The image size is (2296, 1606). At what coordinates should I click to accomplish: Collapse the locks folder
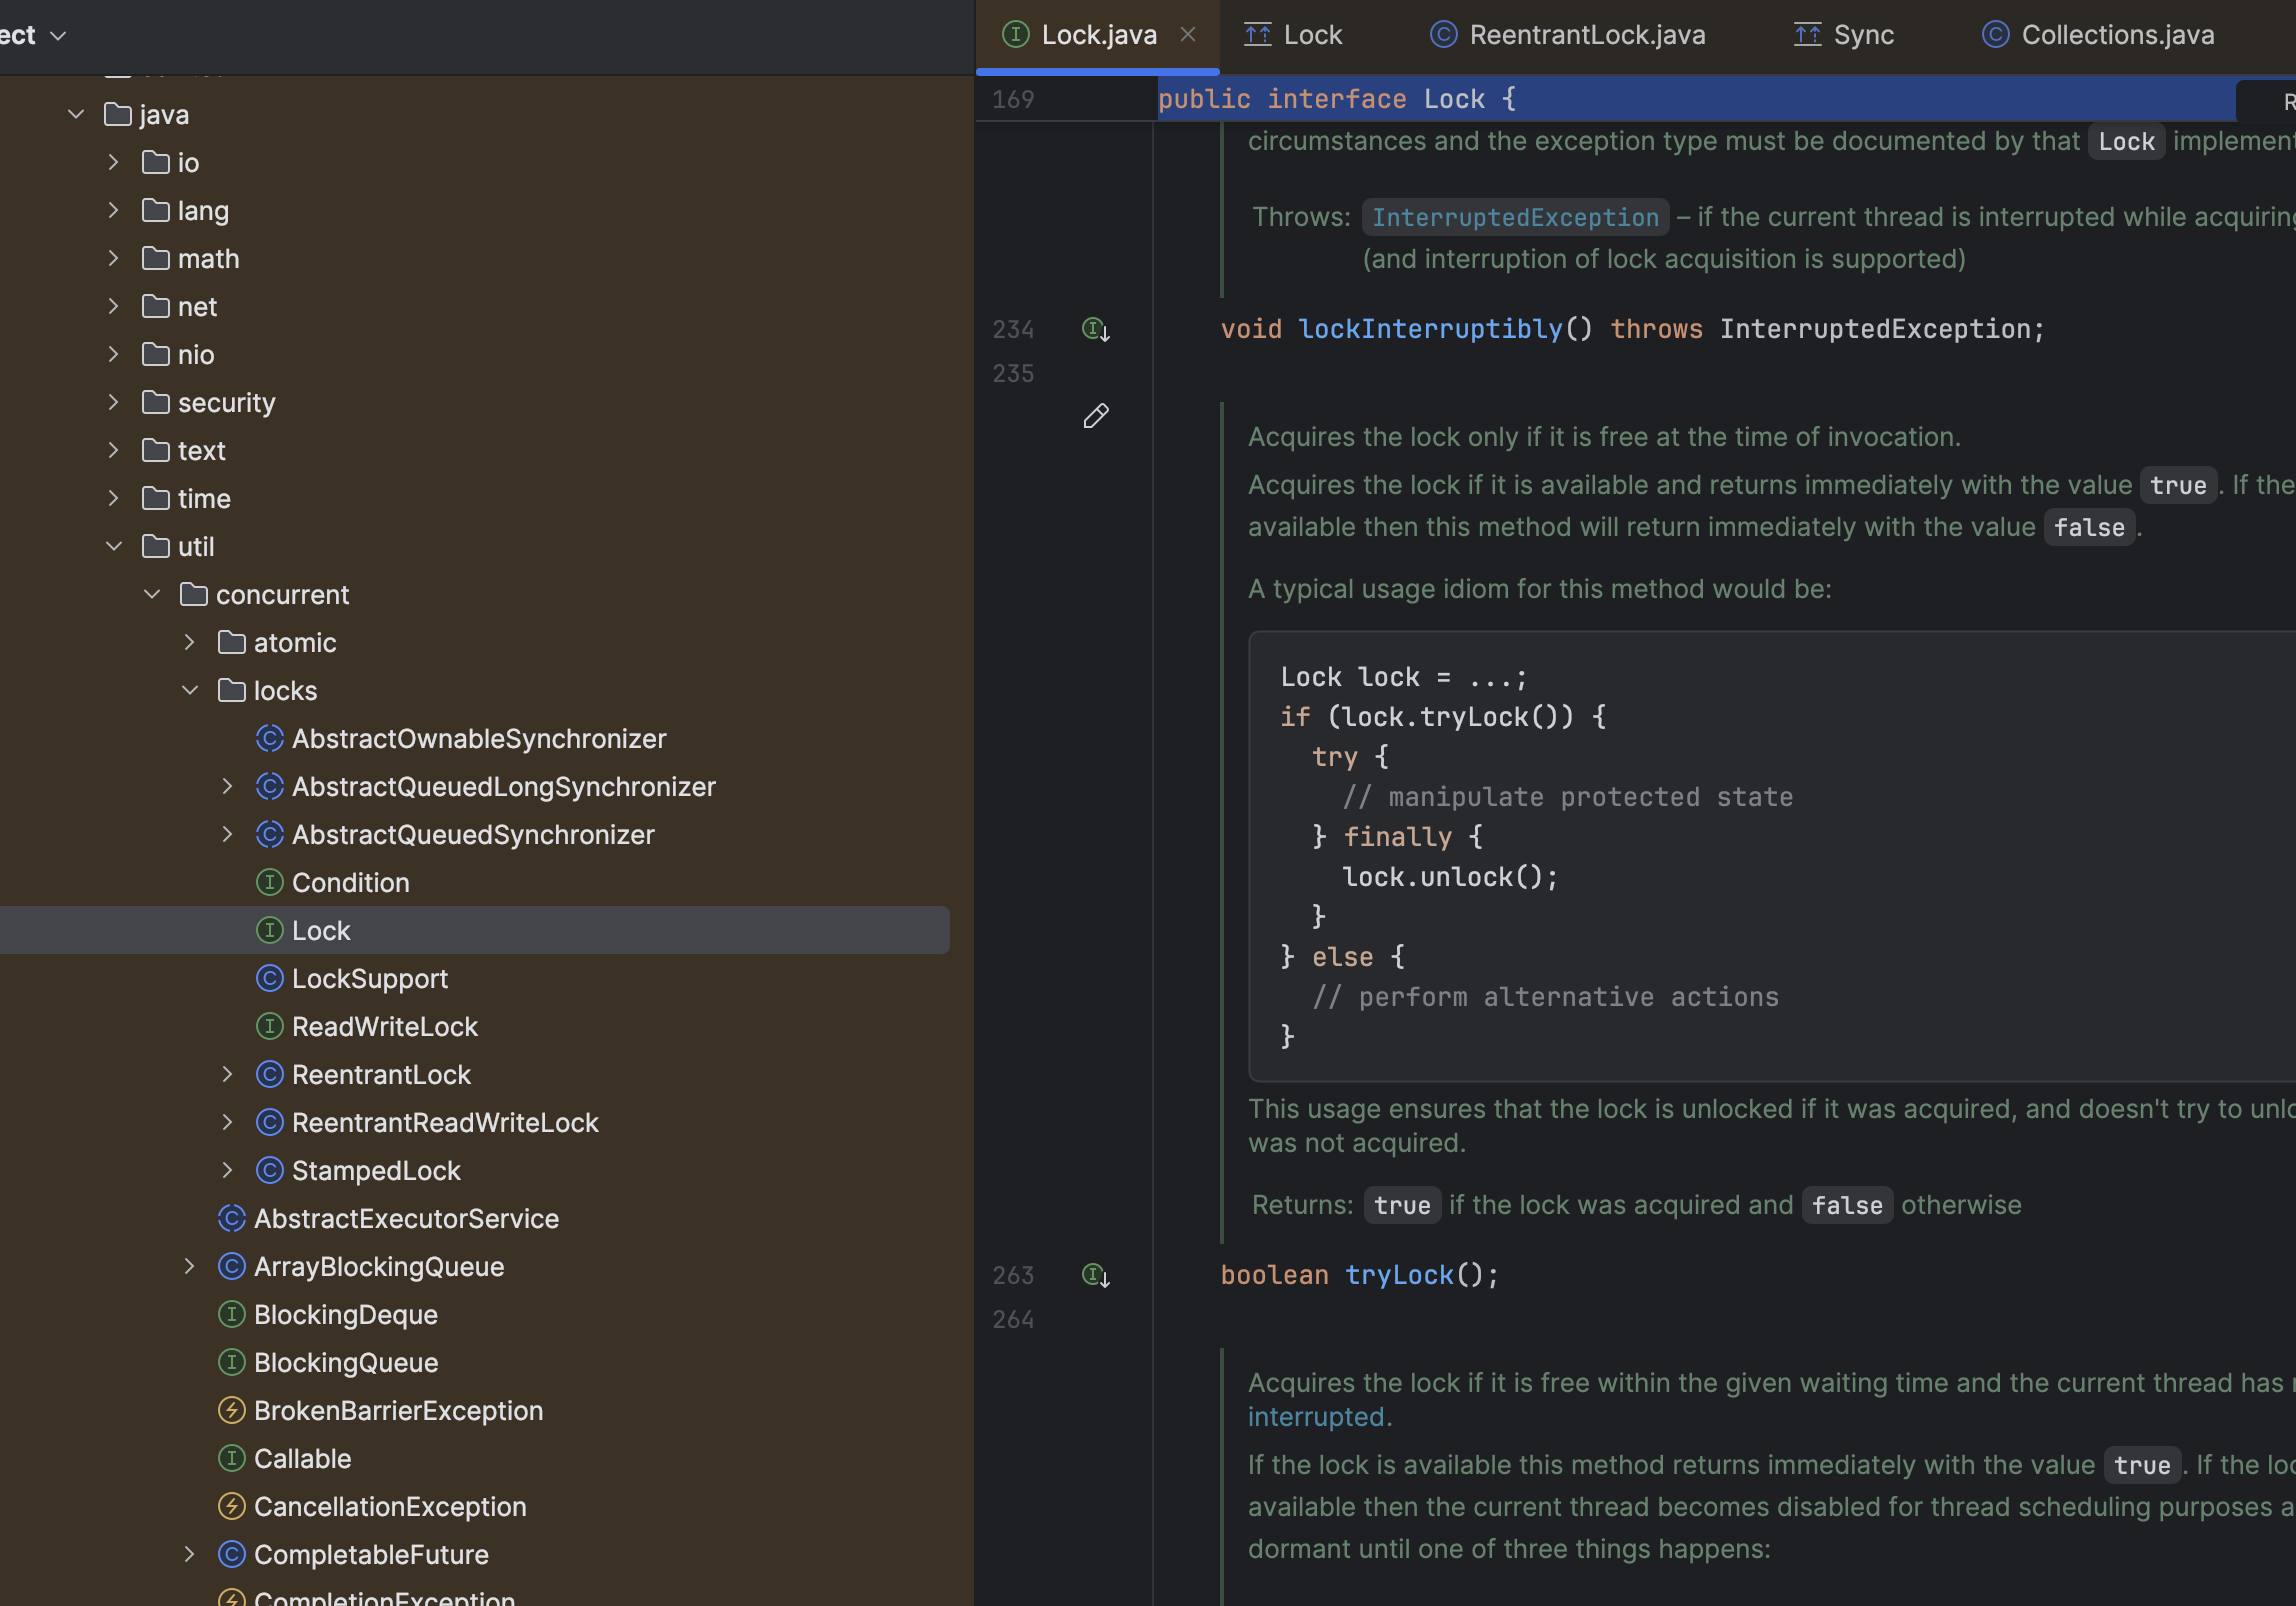coord(190,690)
